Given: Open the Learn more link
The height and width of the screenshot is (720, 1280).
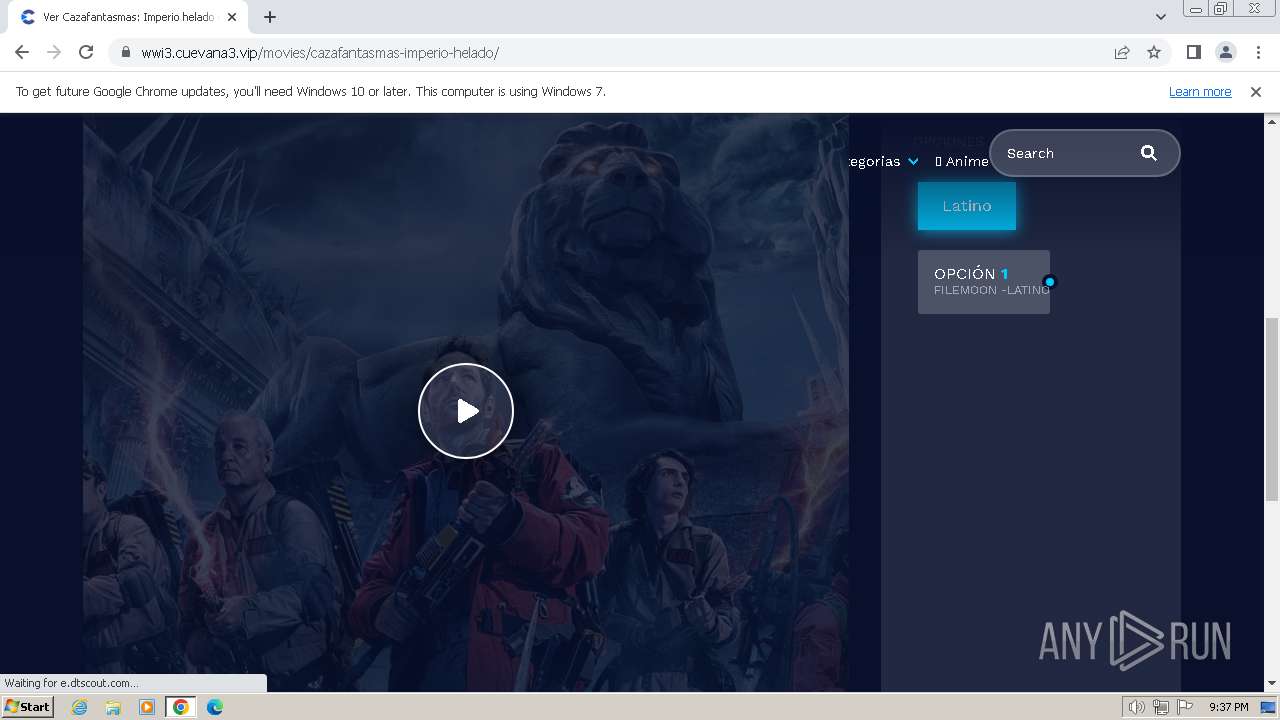Looking at the screenshot, I should pos(1200,91).
